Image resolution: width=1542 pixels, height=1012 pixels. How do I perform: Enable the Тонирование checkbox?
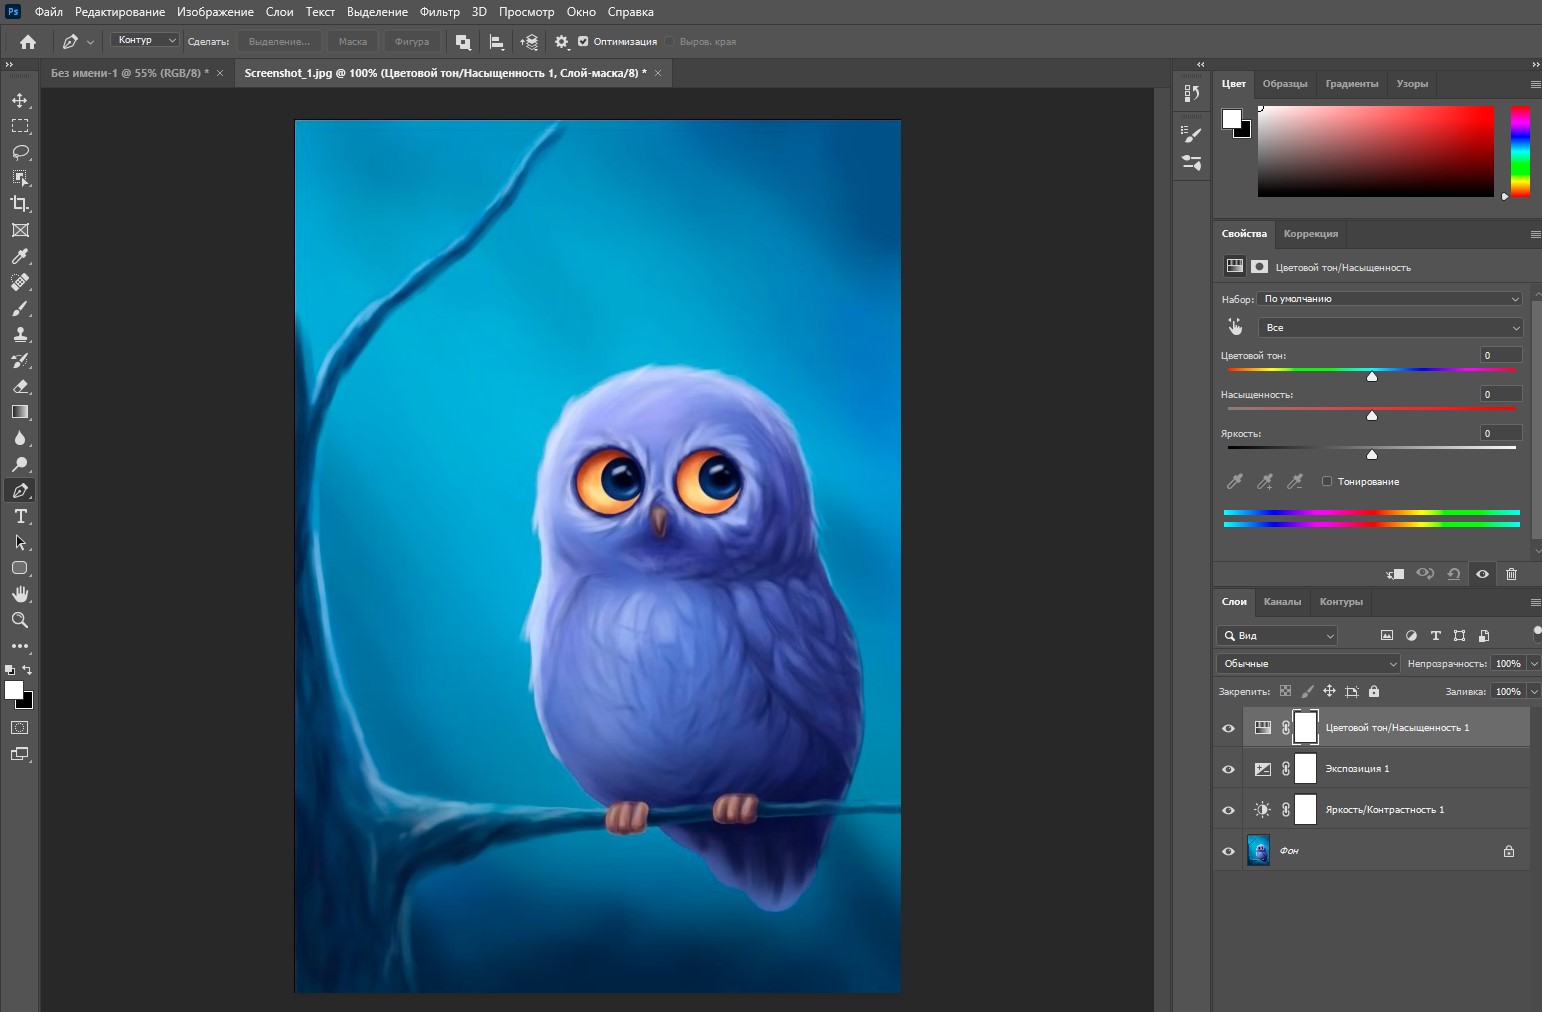tap(1327, 482)
